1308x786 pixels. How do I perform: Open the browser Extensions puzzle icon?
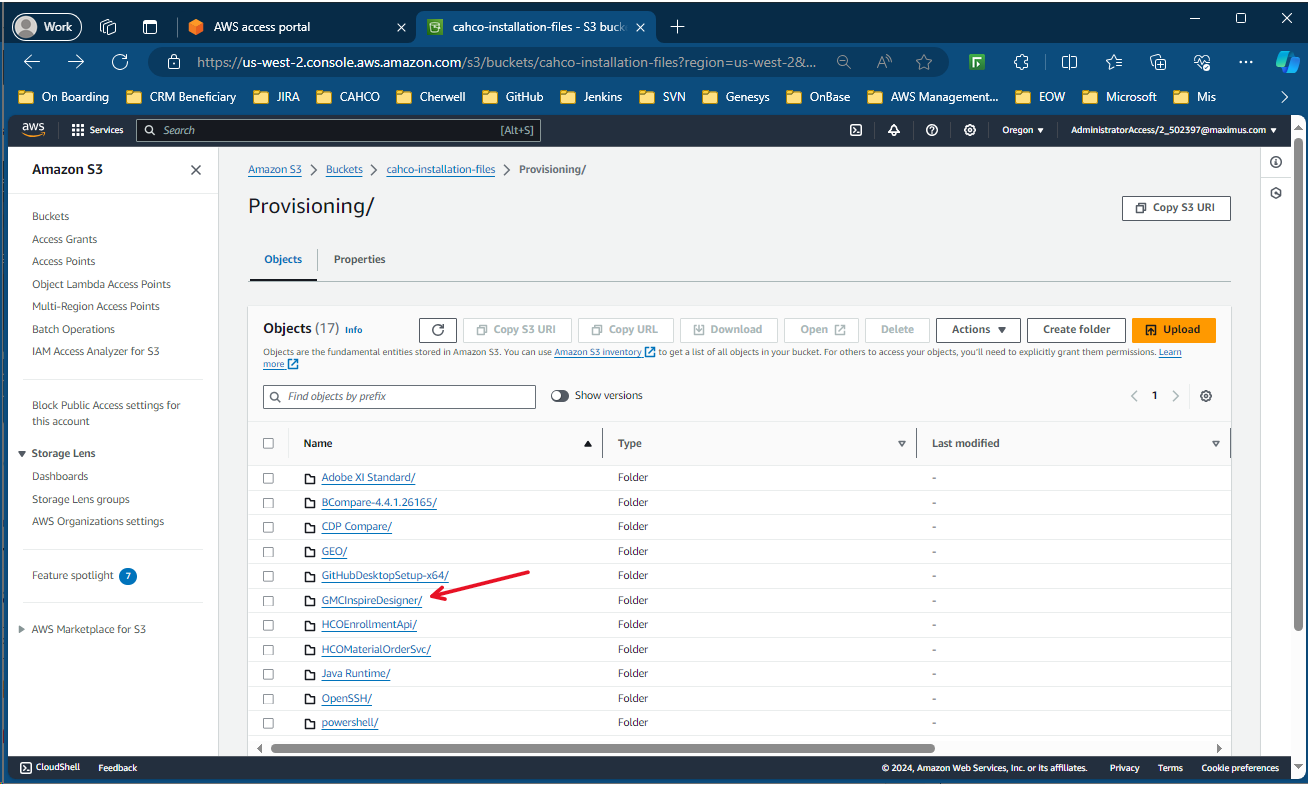(x=1021, y=62)
